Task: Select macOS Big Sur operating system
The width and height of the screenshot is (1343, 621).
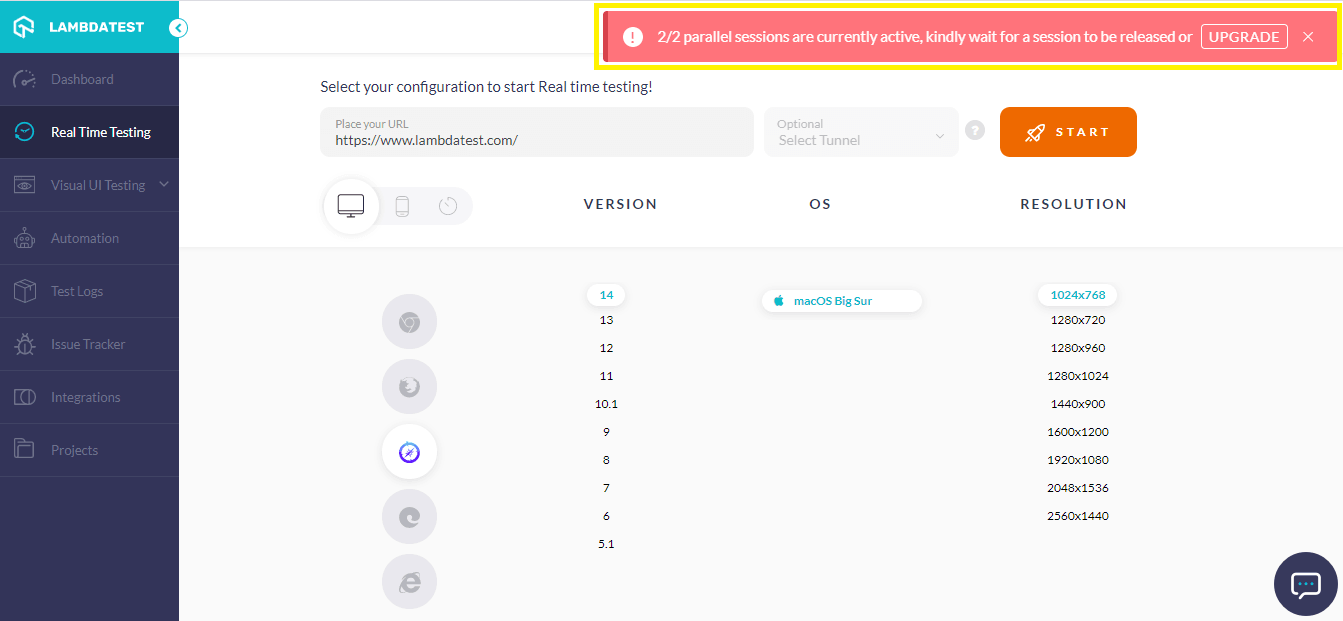Action: tap(841, 301)
